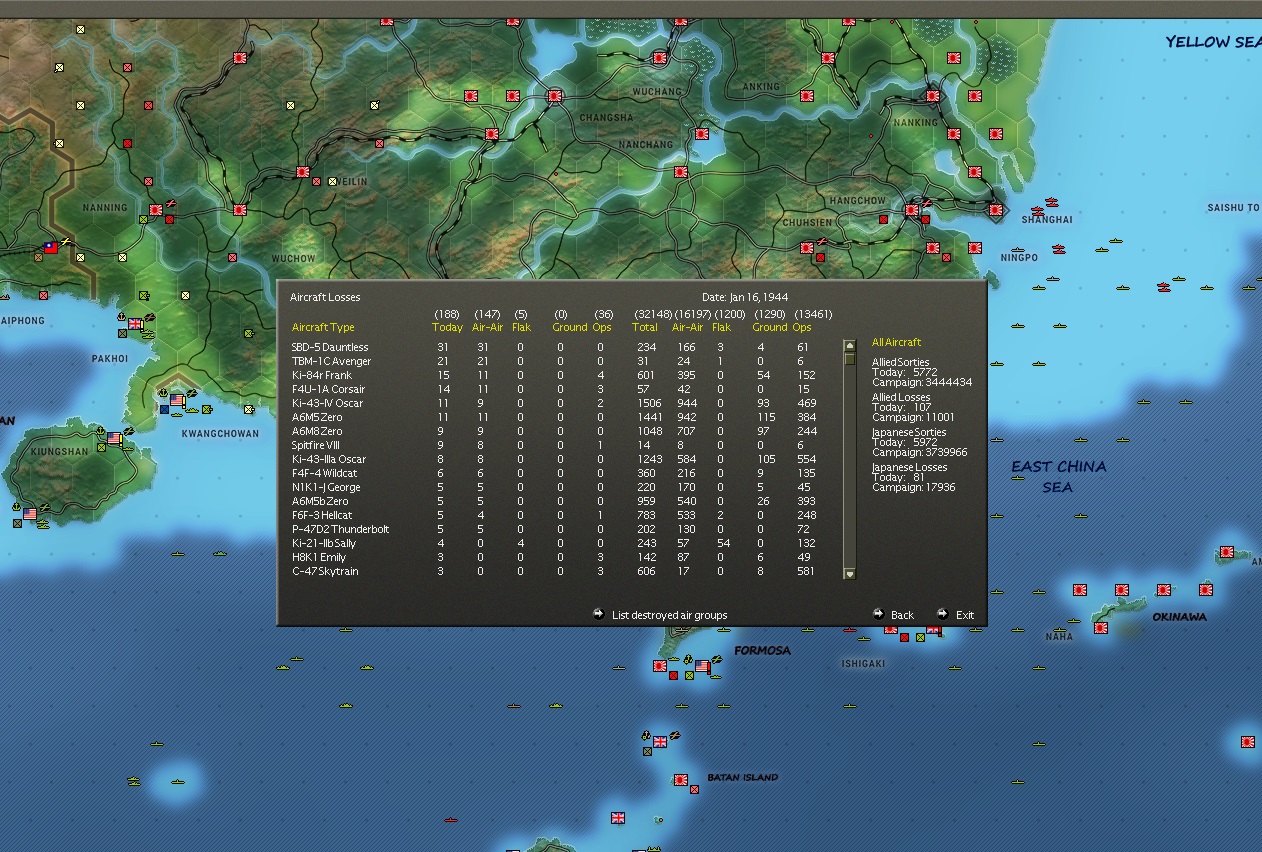Select the C-47 Skytrain row
1262x852 pixels.
[x=555, y=571]
